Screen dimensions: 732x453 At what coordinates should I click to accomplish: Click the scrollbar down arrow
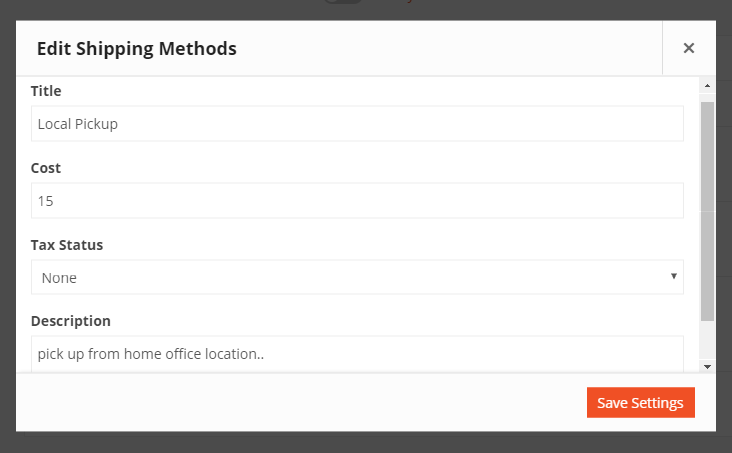tap(707, 367)
